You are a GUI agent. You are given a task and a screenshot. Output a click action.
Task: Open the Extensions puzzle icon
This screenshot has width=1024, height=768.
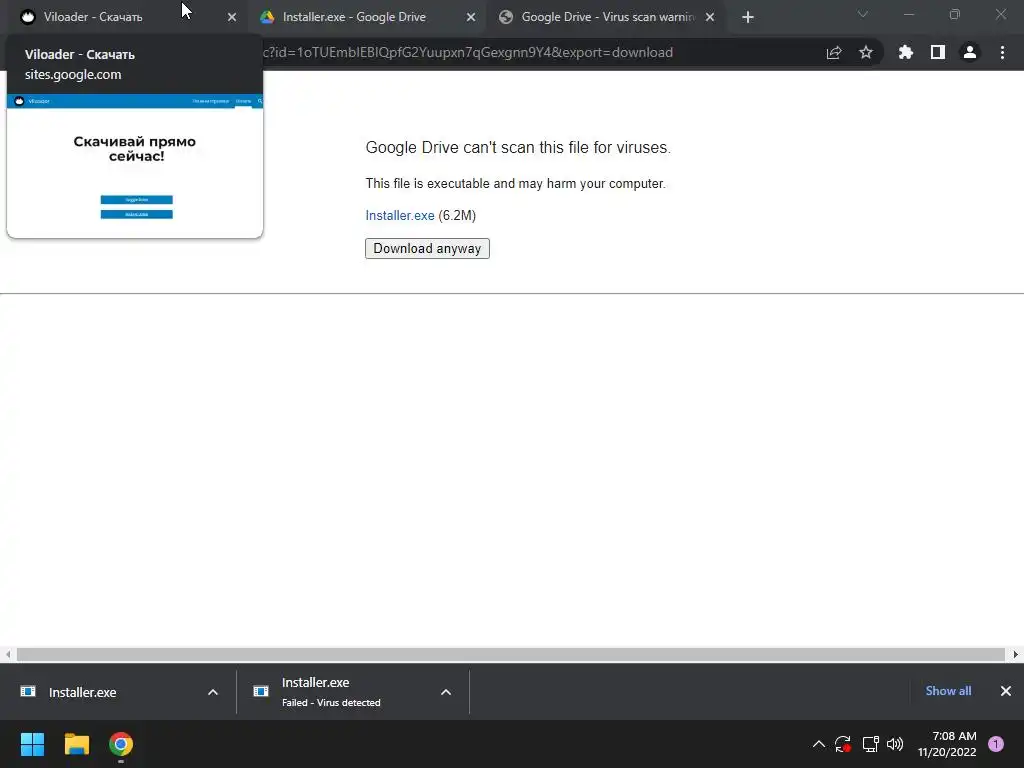pyautogui.click(x=906, y=52)
